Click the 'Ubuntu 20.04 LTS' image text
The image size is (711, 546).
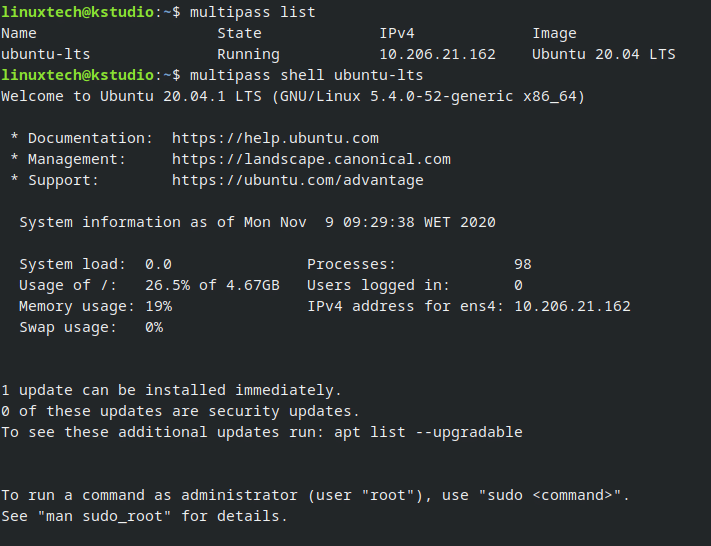tap(604, 54)
